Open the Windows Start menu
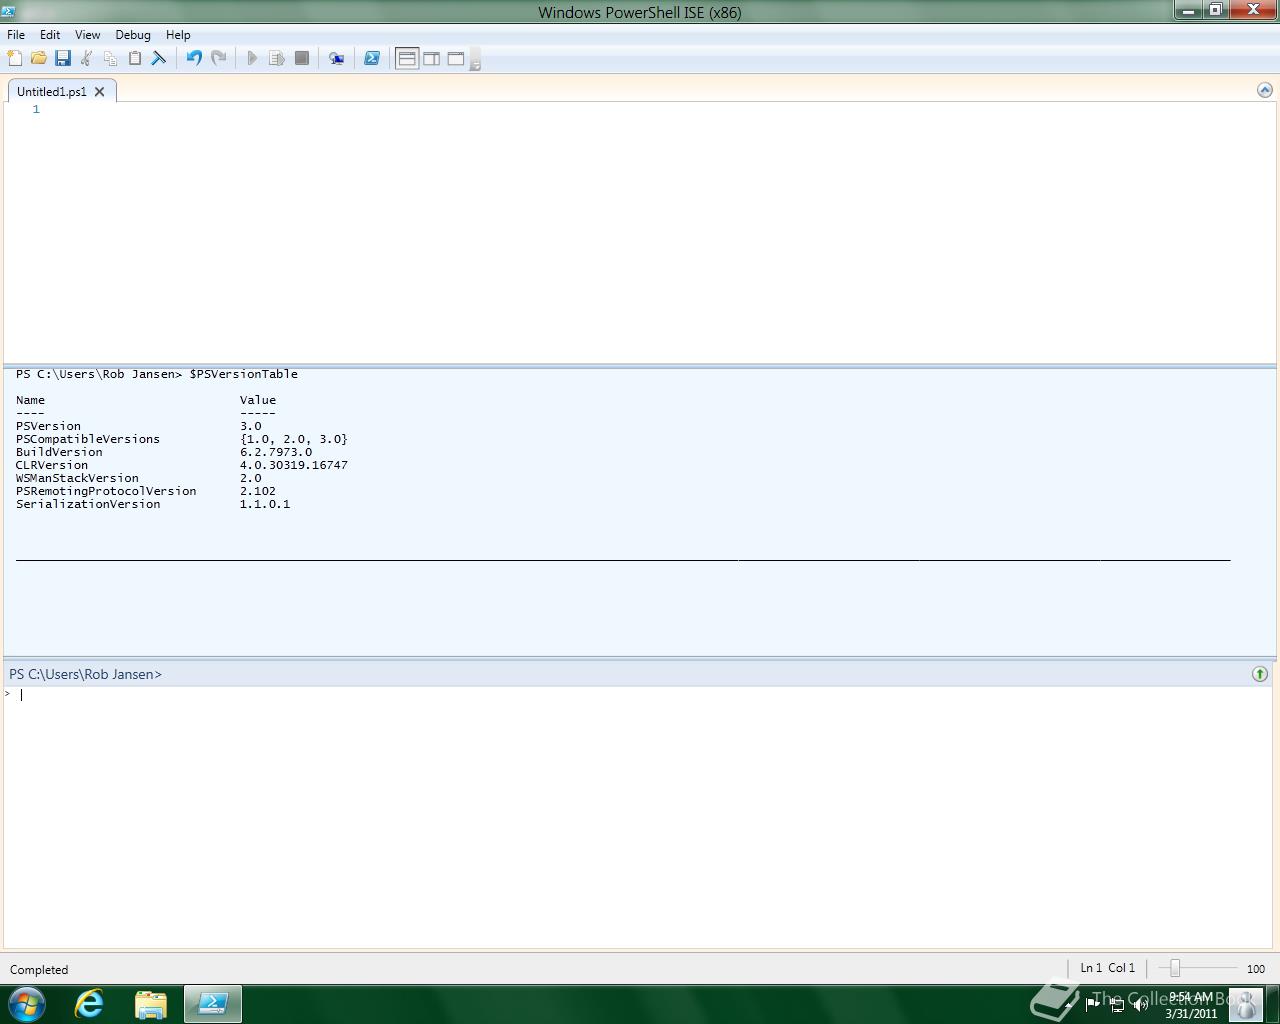The image size is (1280, 1024). point(27,1003)
